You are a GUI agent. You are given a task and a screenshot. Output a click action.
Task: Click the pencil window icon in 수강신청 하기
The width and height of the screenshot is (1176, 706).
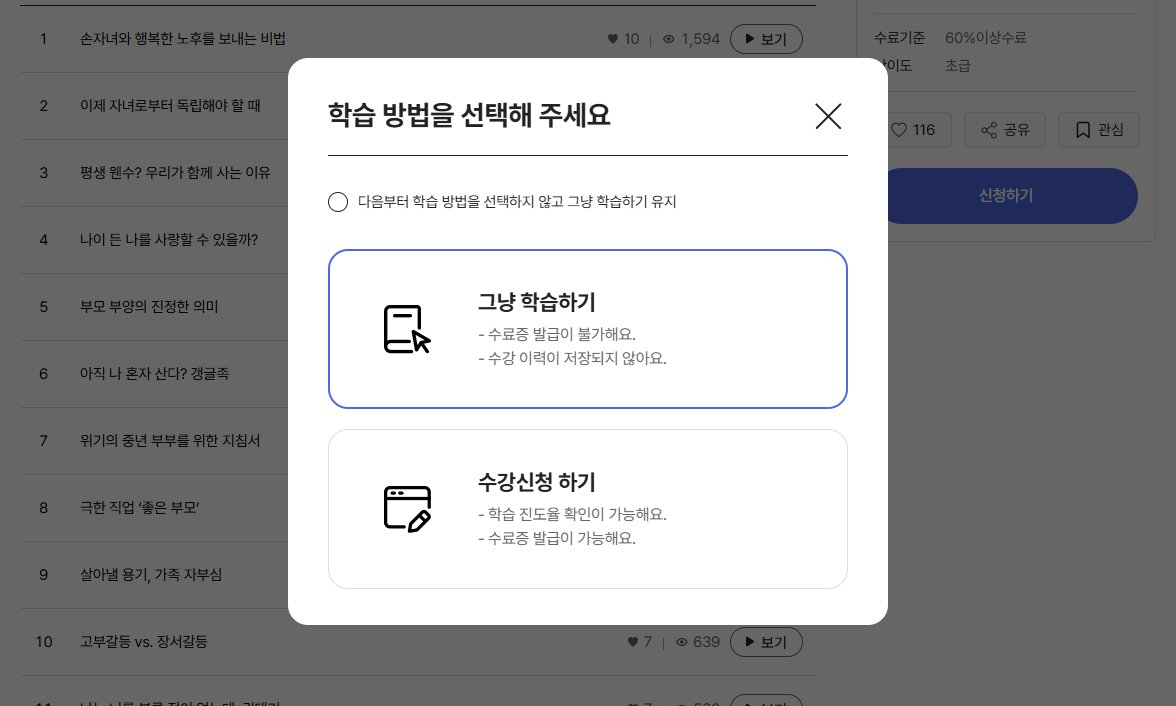tap(406, 509)
